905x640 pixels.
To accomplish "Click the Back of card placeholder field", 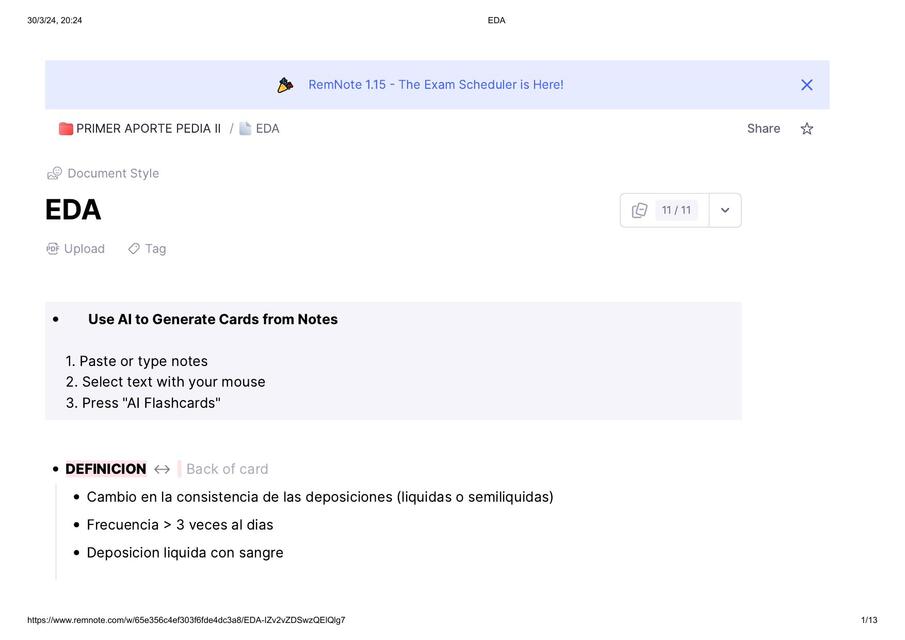I will point(227,469).
